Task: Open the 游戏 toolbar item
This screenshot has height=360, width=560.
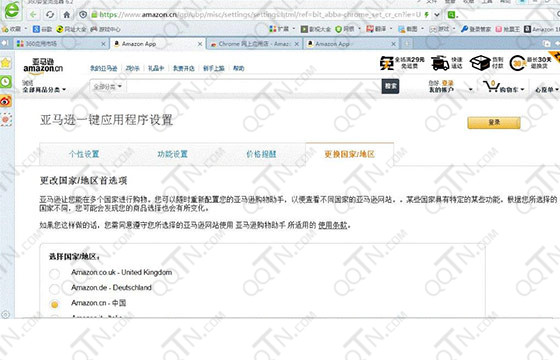Action: (439, 29)
